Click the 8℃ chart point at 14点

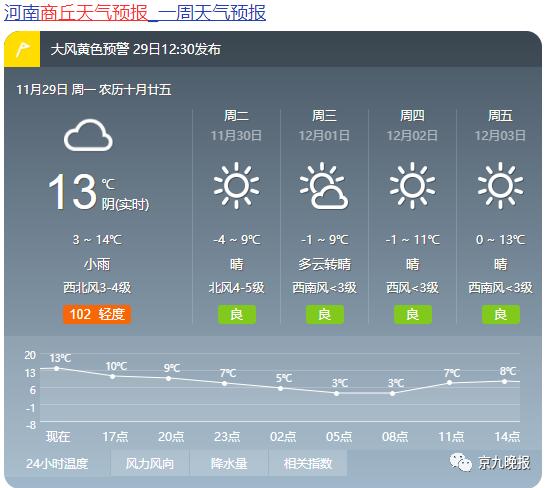click(504, 381)
